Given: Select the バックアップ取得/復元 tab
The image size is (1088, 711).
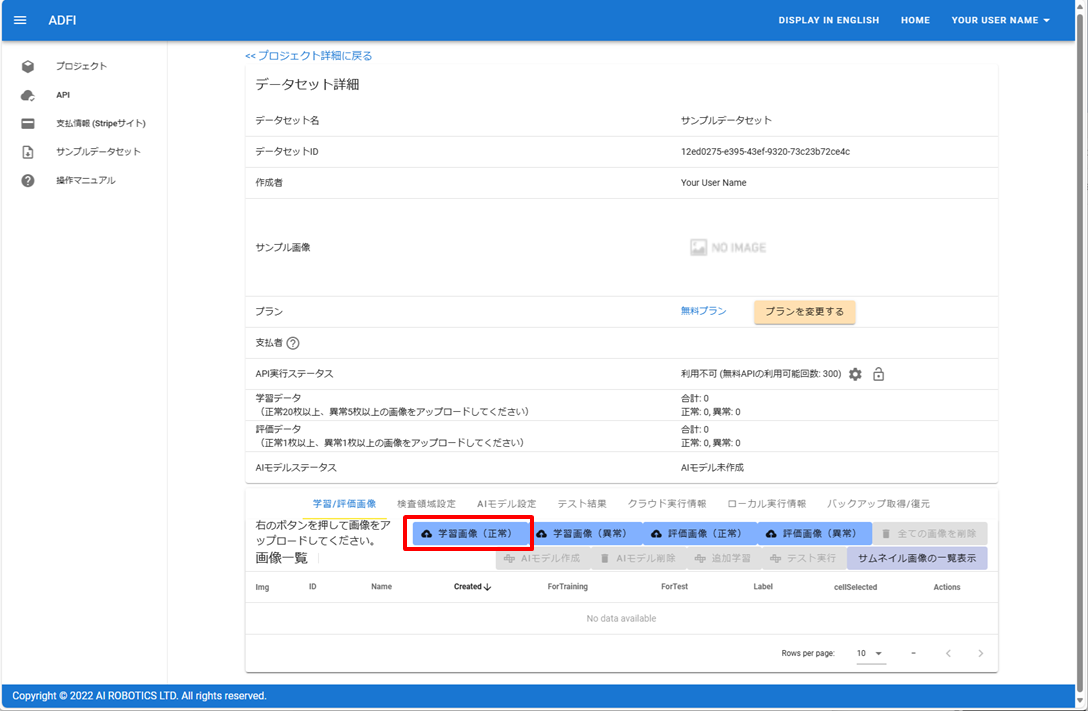Looking at the screenshot, I should 878,504.
